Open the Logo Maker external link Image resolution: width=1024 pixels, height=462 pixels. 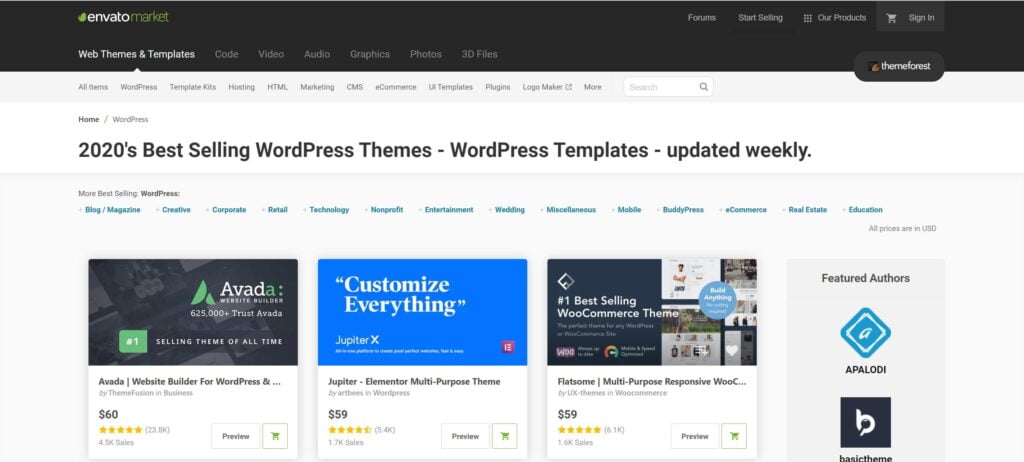click(x=547, y=87)
